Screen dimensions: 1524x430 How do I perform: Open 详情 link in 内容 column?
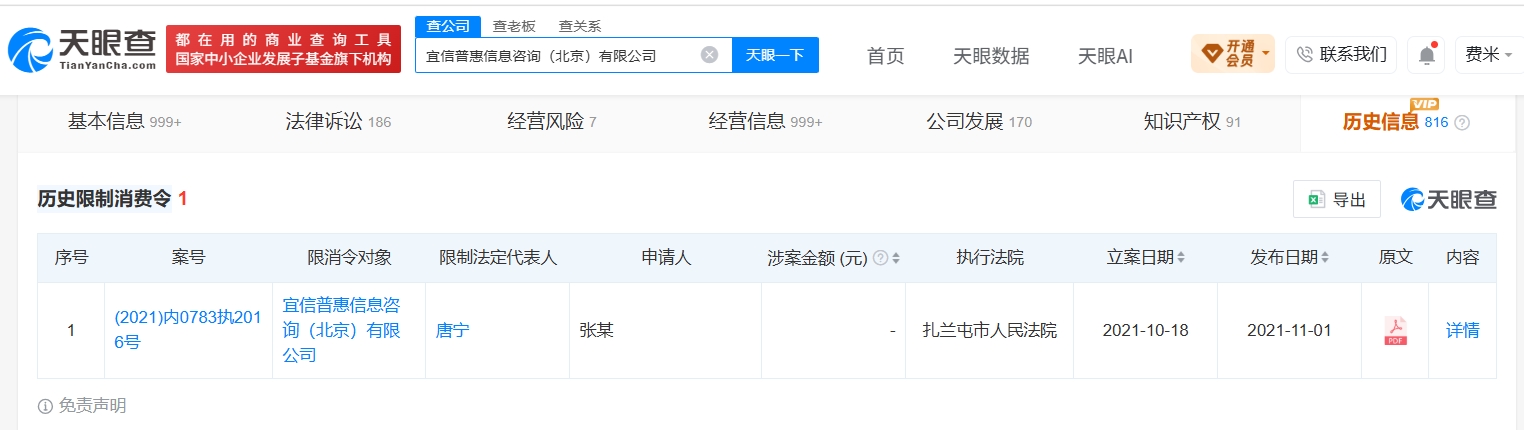point(1463,330)
